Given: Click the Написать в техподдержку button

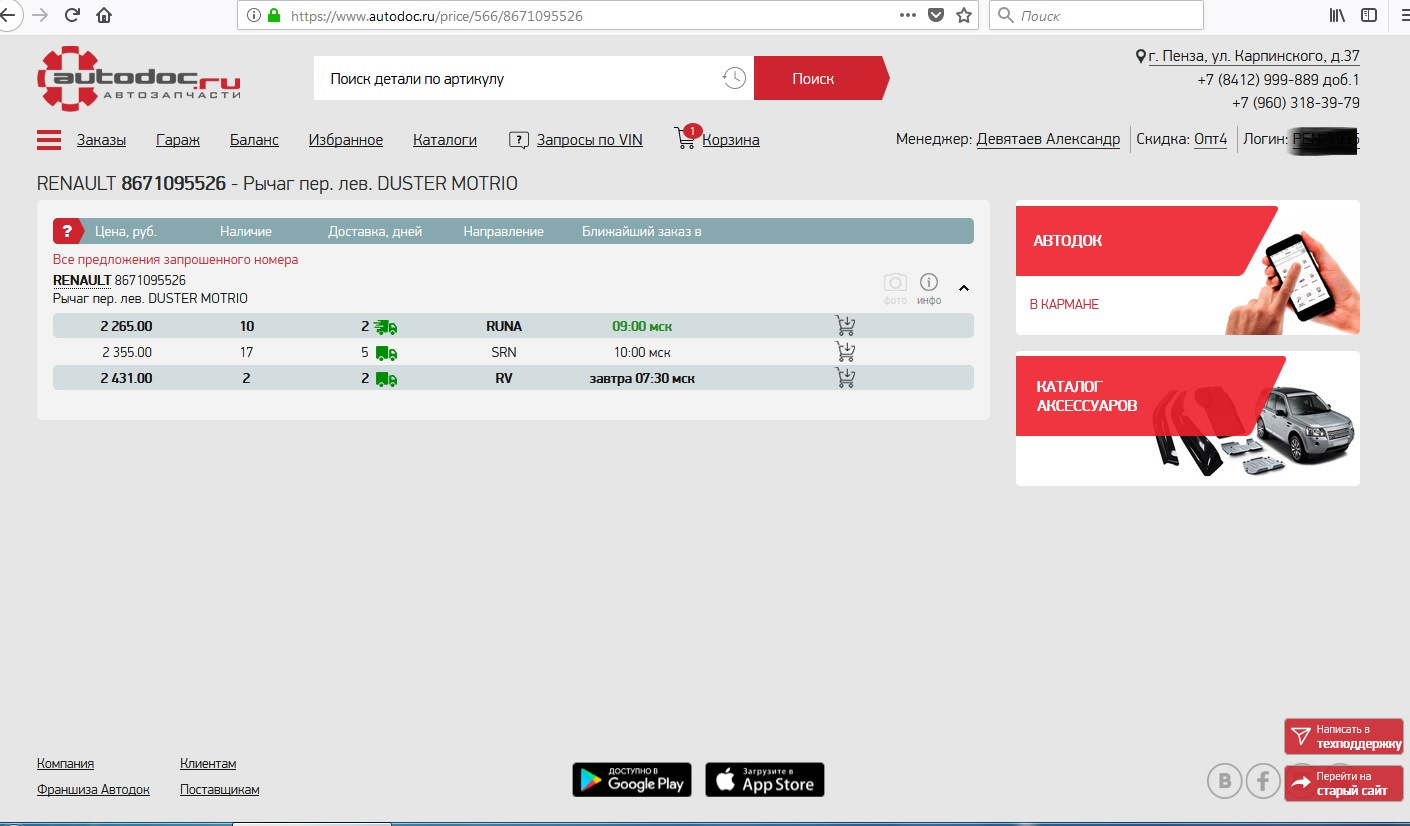Looking at the screenshot, I should pyautogui.click(x=1344, y=737).
